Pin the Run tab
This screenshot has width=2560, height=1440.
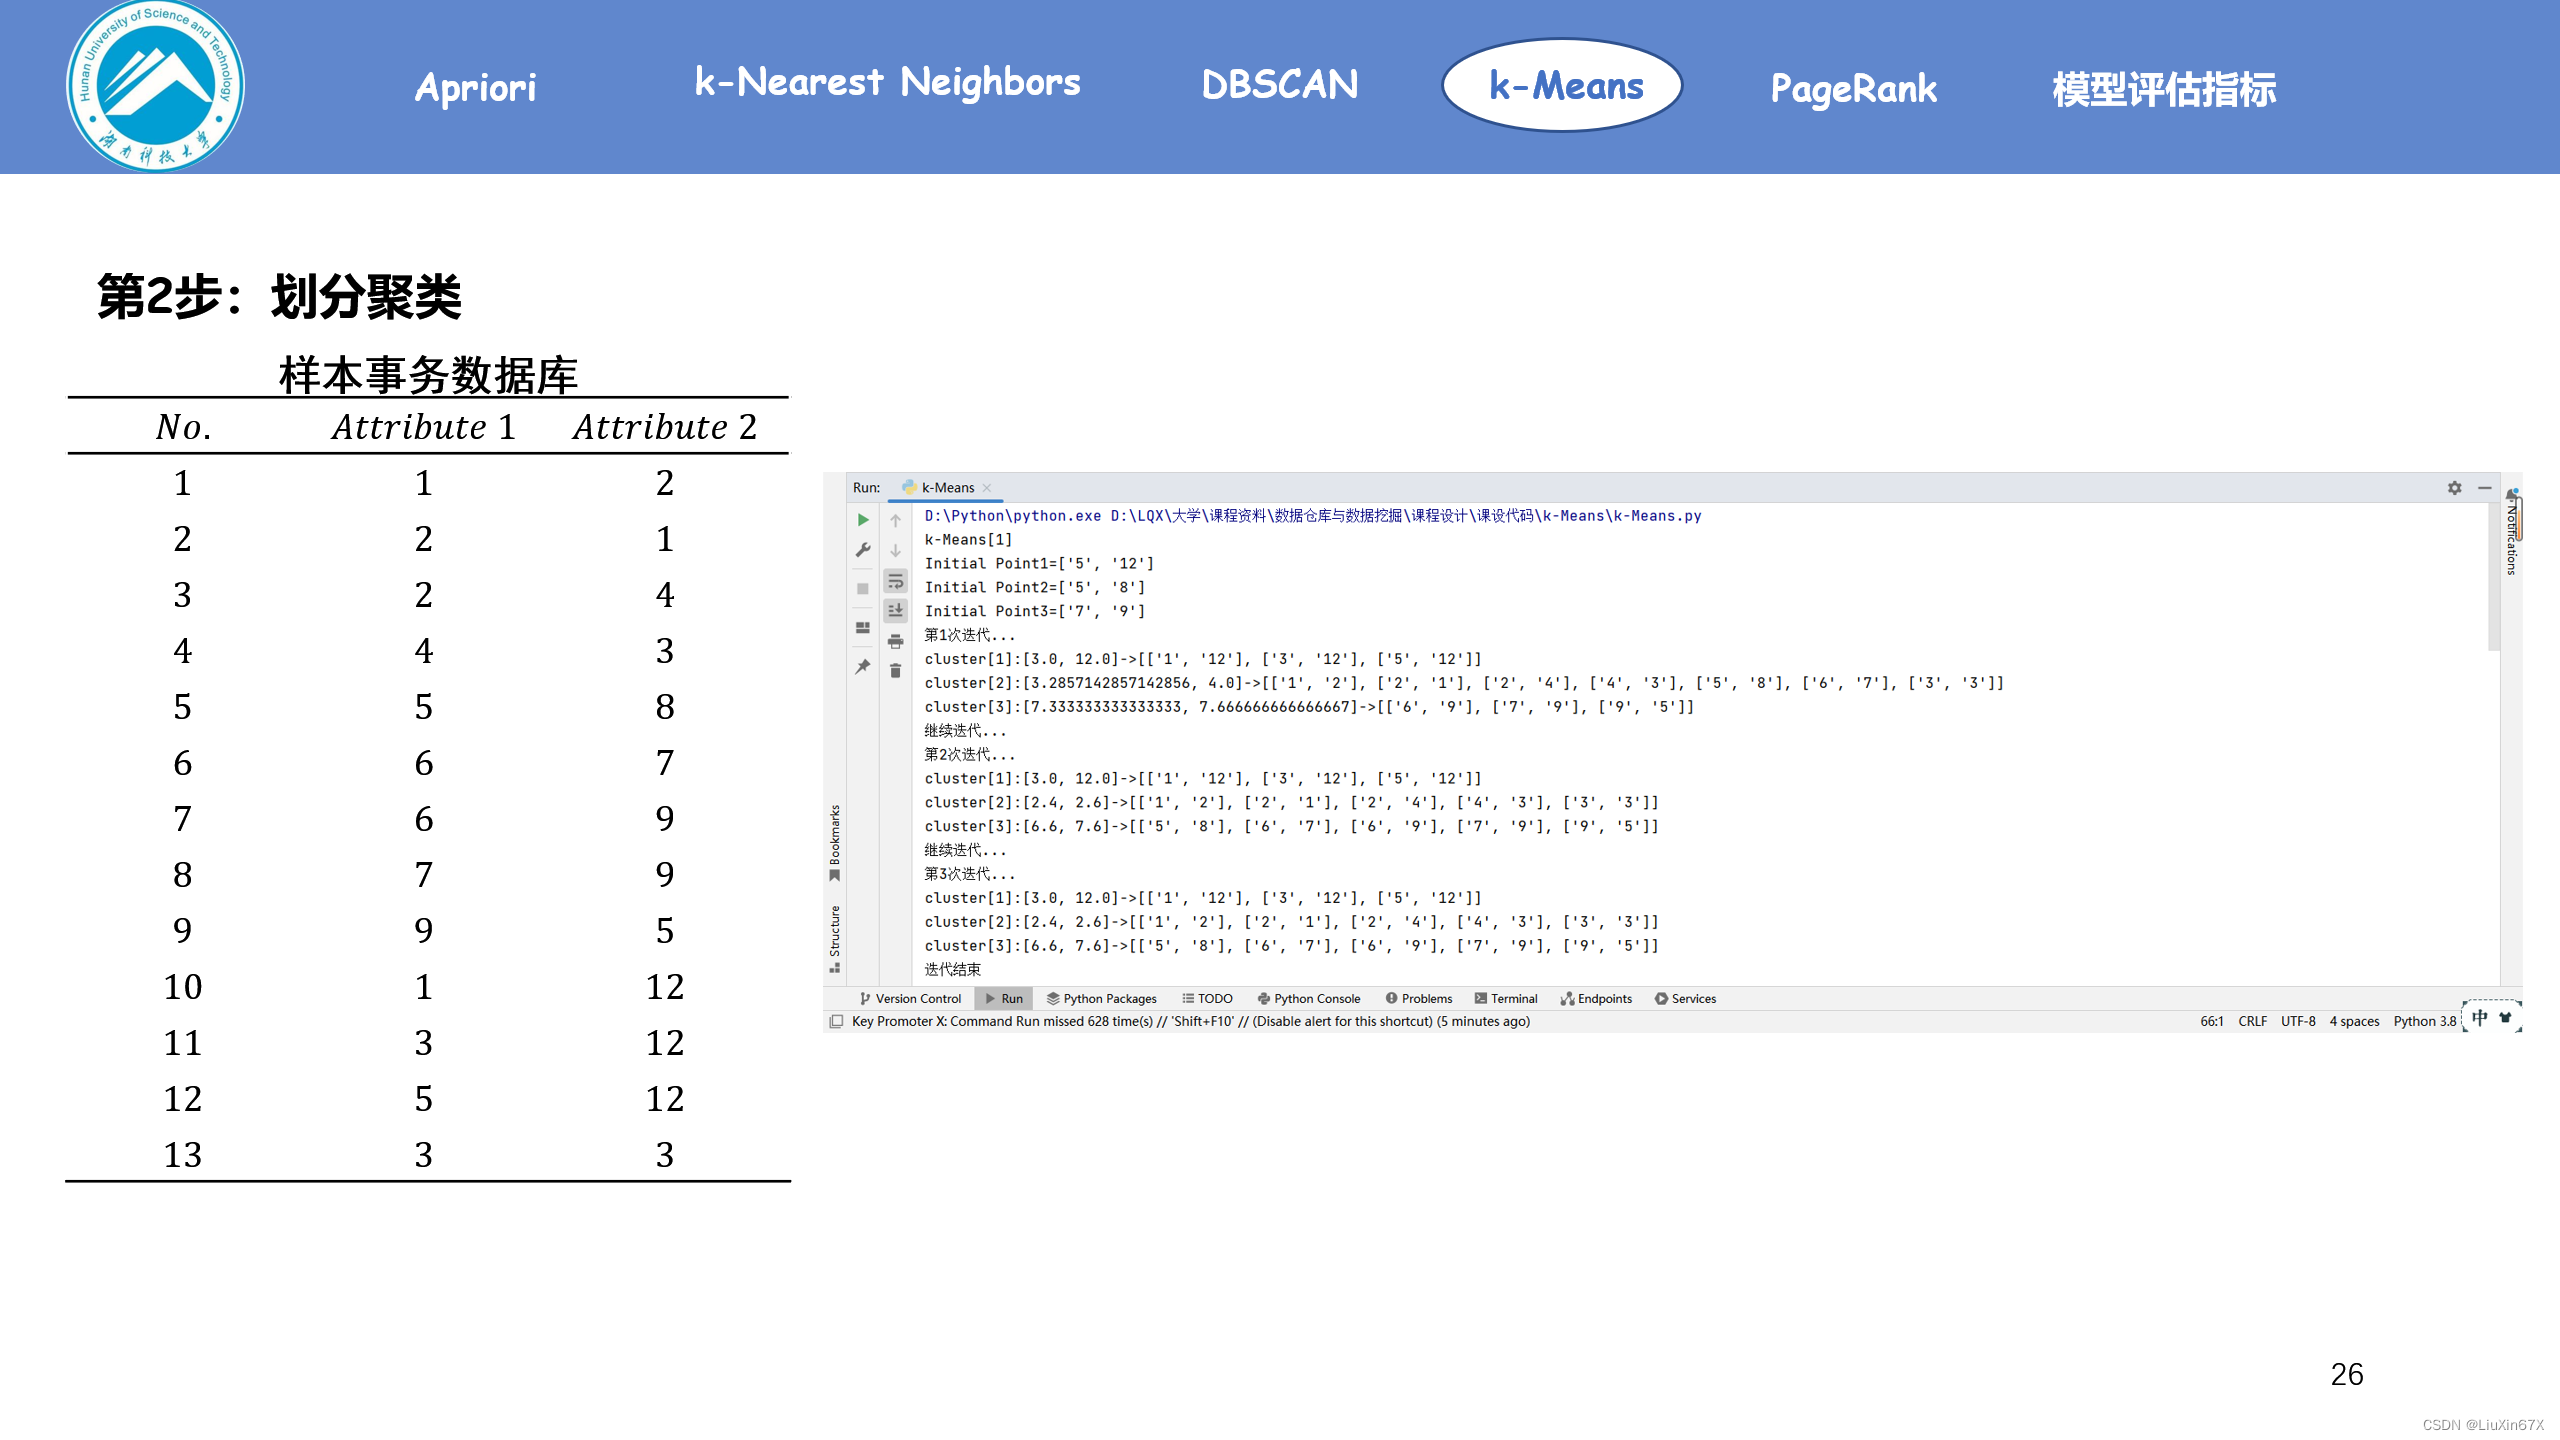(x=863, y=667)
